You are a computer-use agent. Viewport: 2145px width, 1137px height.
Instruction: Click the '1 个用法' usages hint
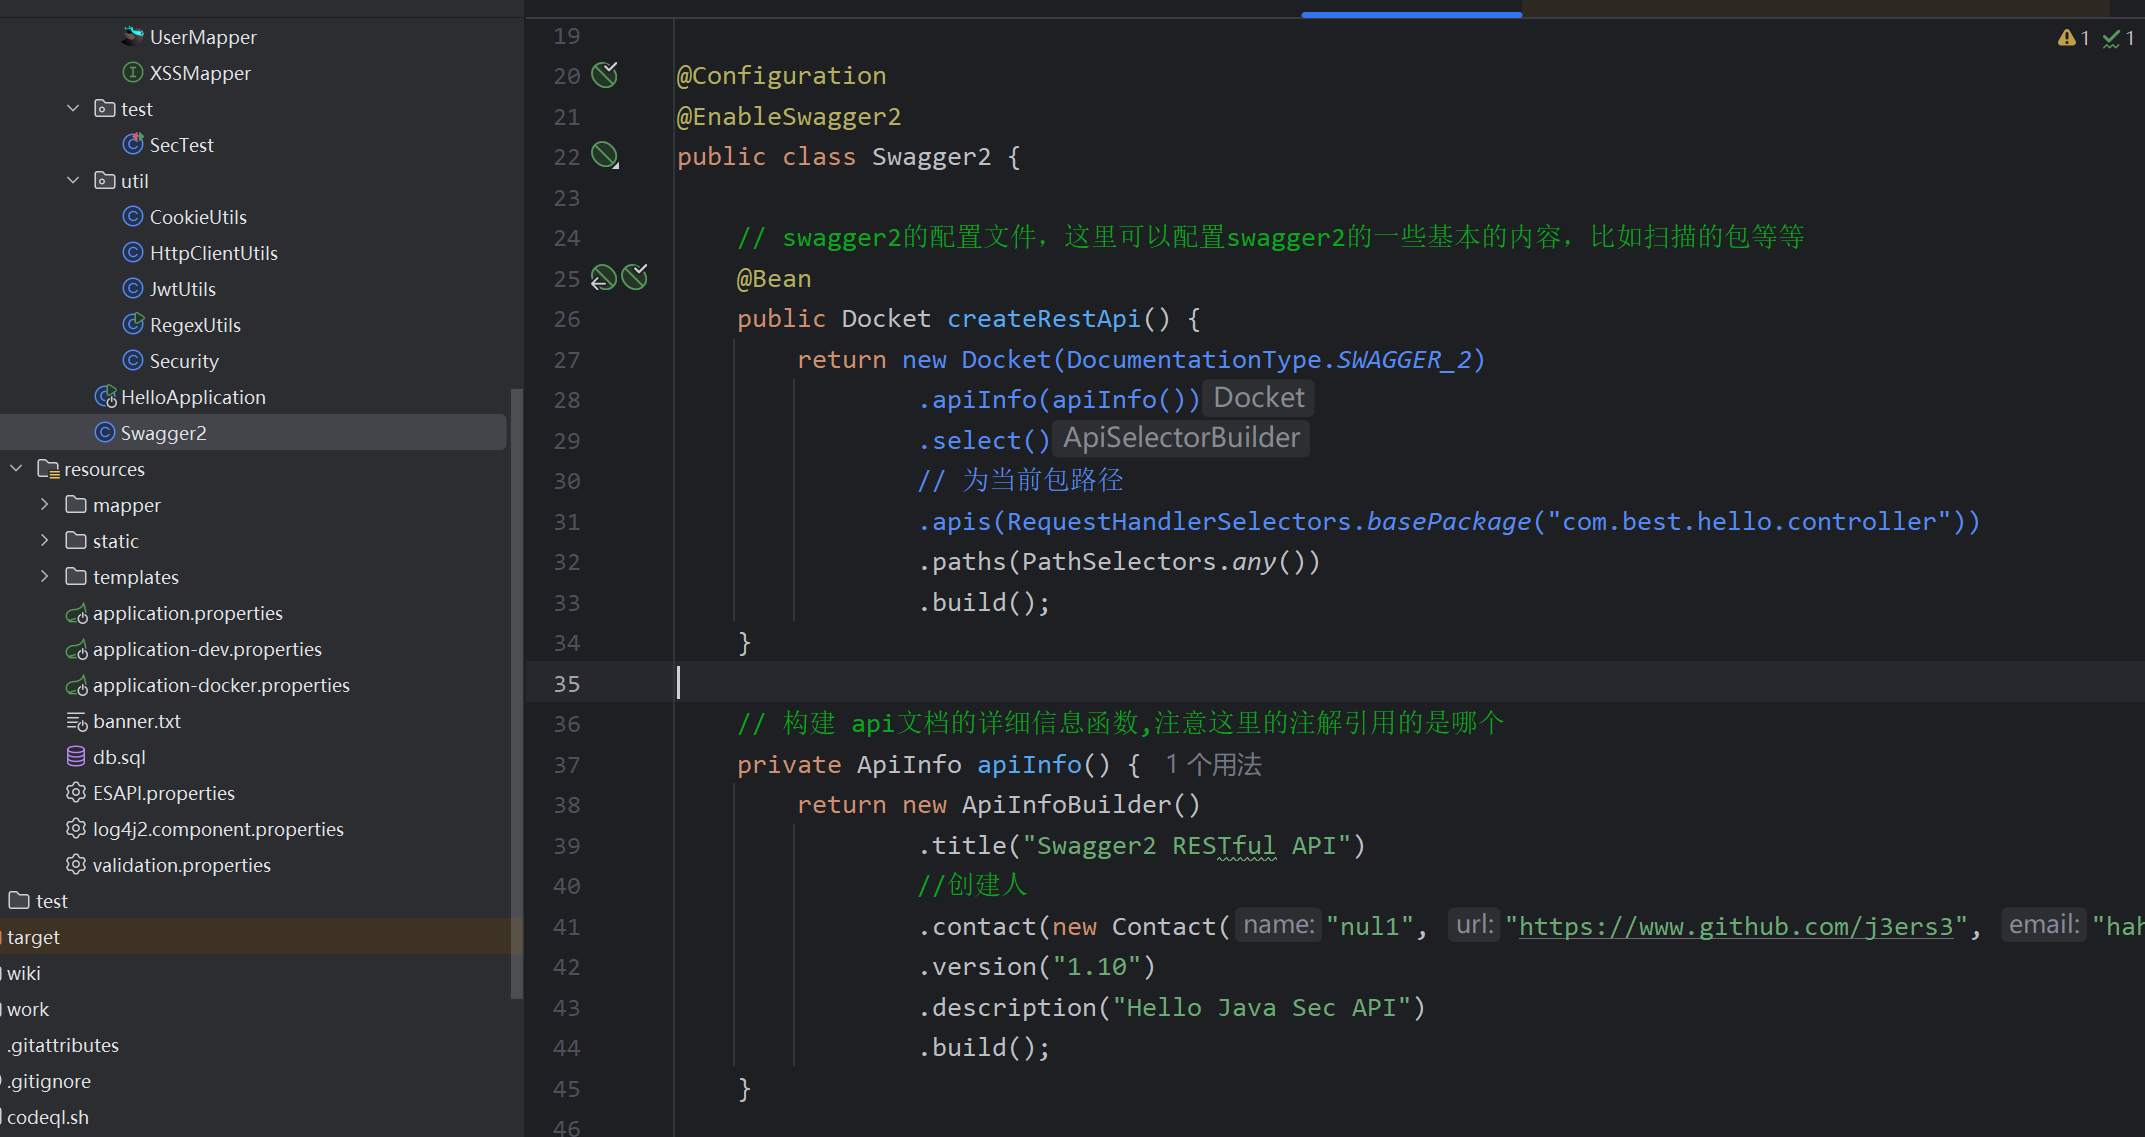(1213, 765)
